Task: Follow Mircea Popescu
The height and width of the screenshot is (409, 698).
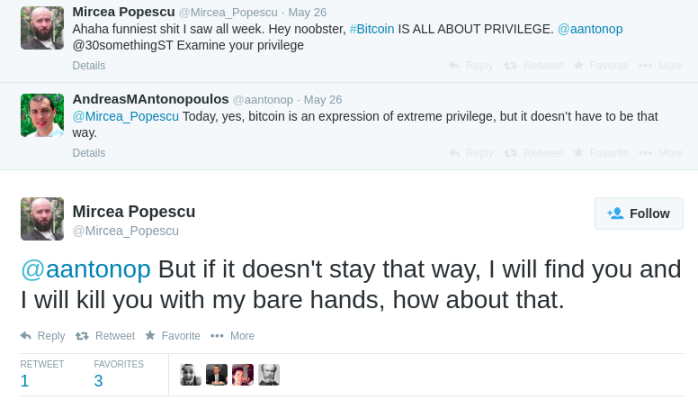Action: (639, 213)
